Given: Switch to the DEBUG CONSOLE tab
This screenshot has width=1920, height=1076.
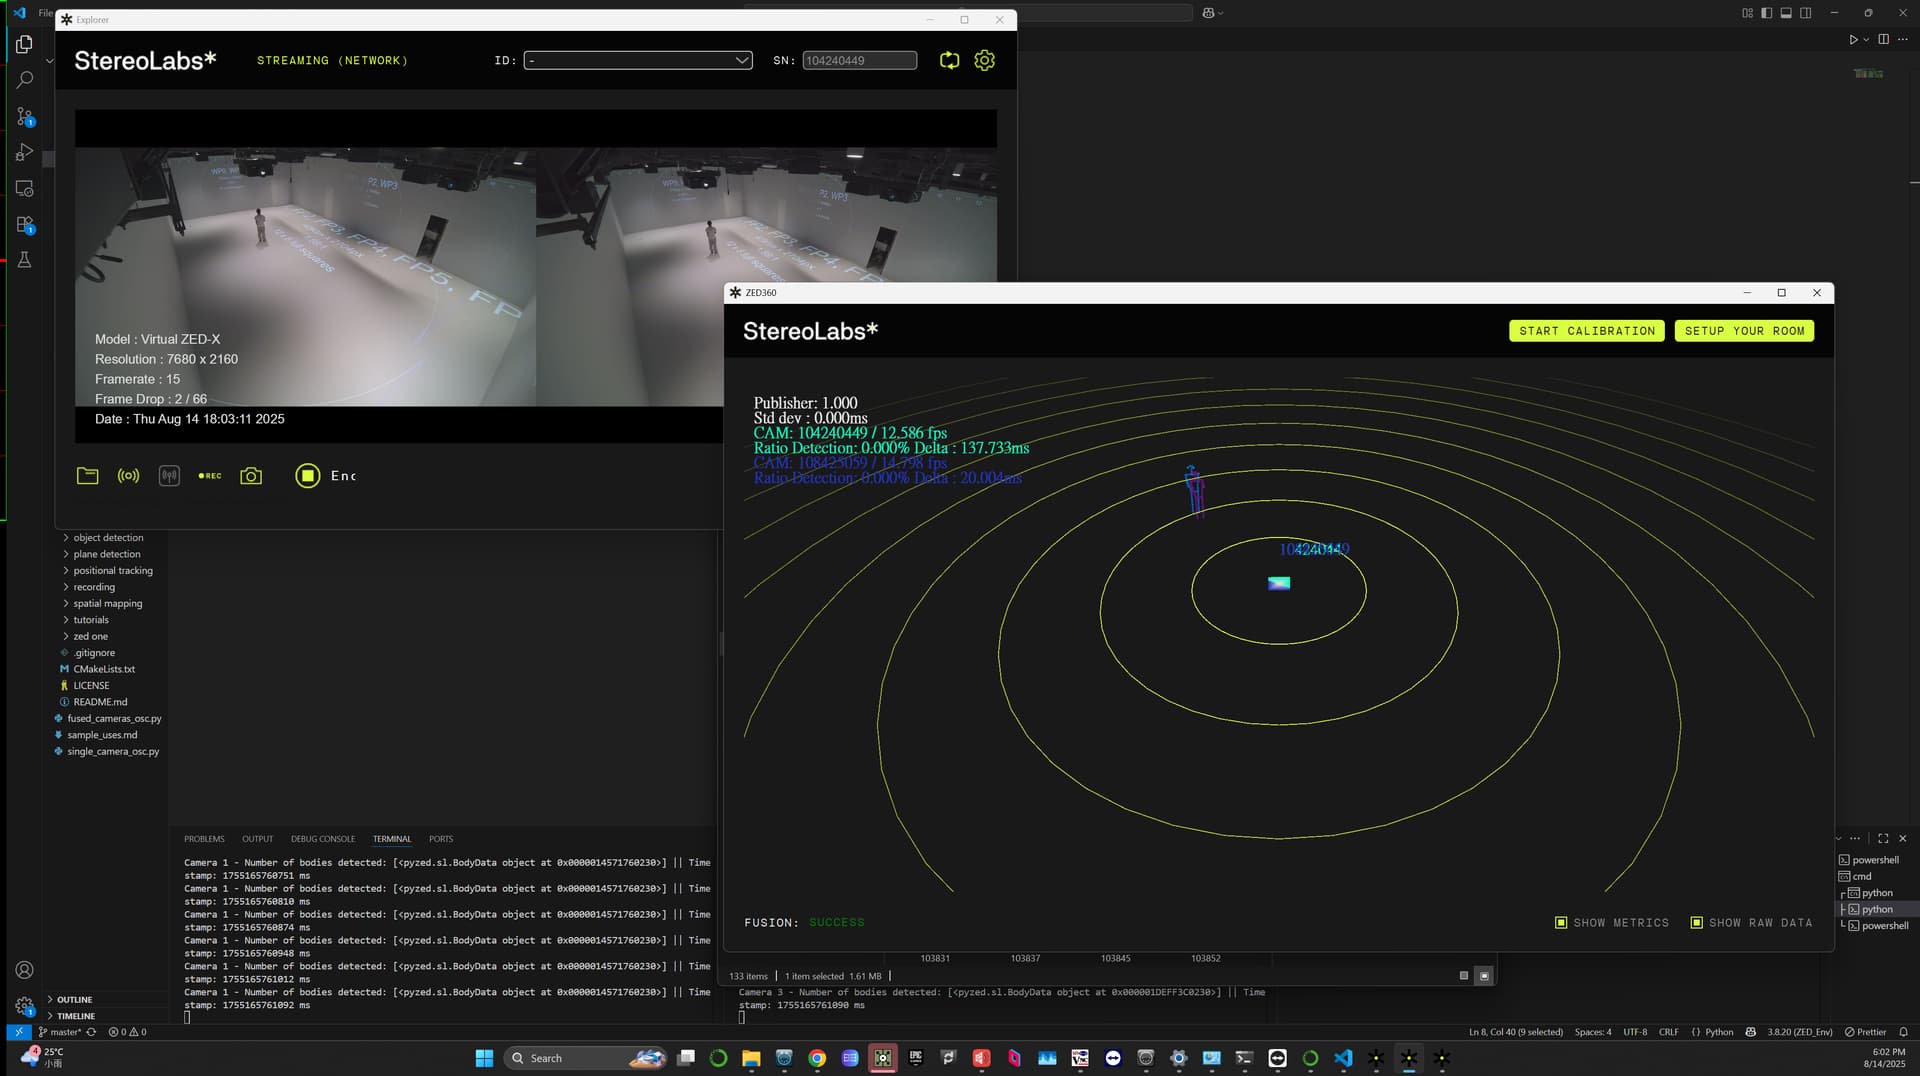Looking at the screenshot, I should click(322, 839).
